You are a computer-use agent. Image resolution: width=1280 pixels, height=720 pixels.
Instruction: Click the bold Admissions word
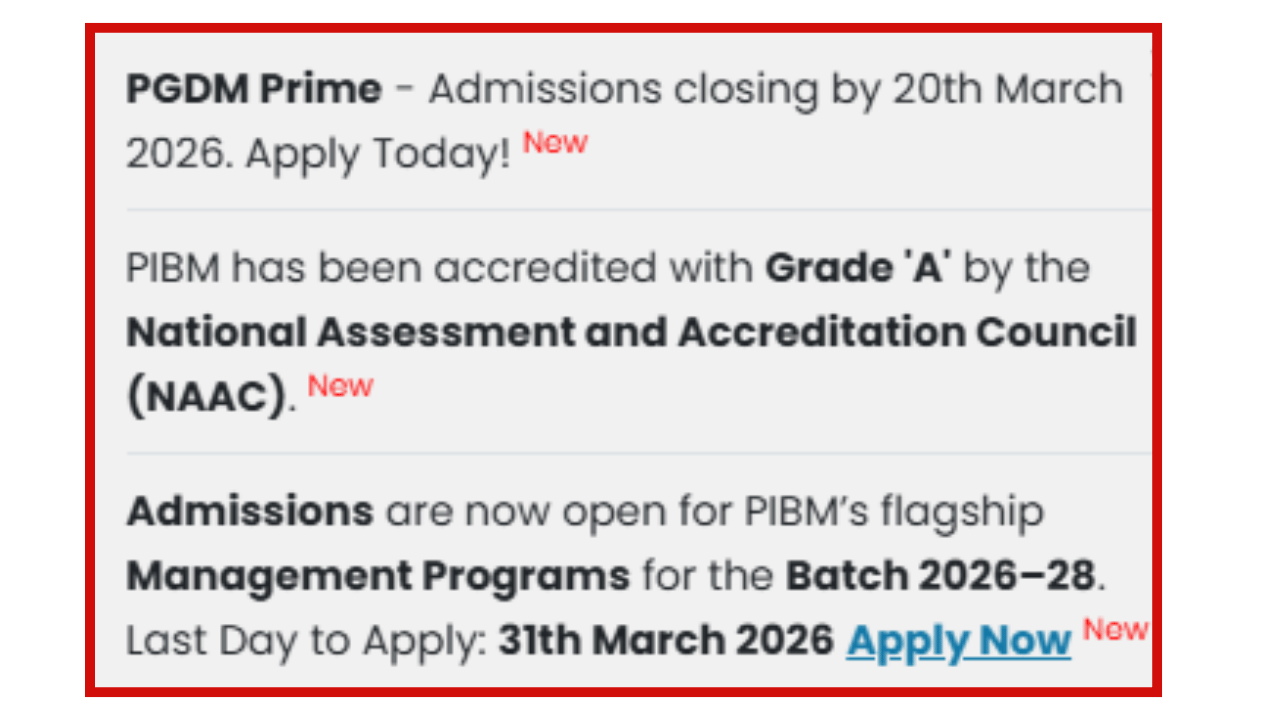(x=250, y=512)
